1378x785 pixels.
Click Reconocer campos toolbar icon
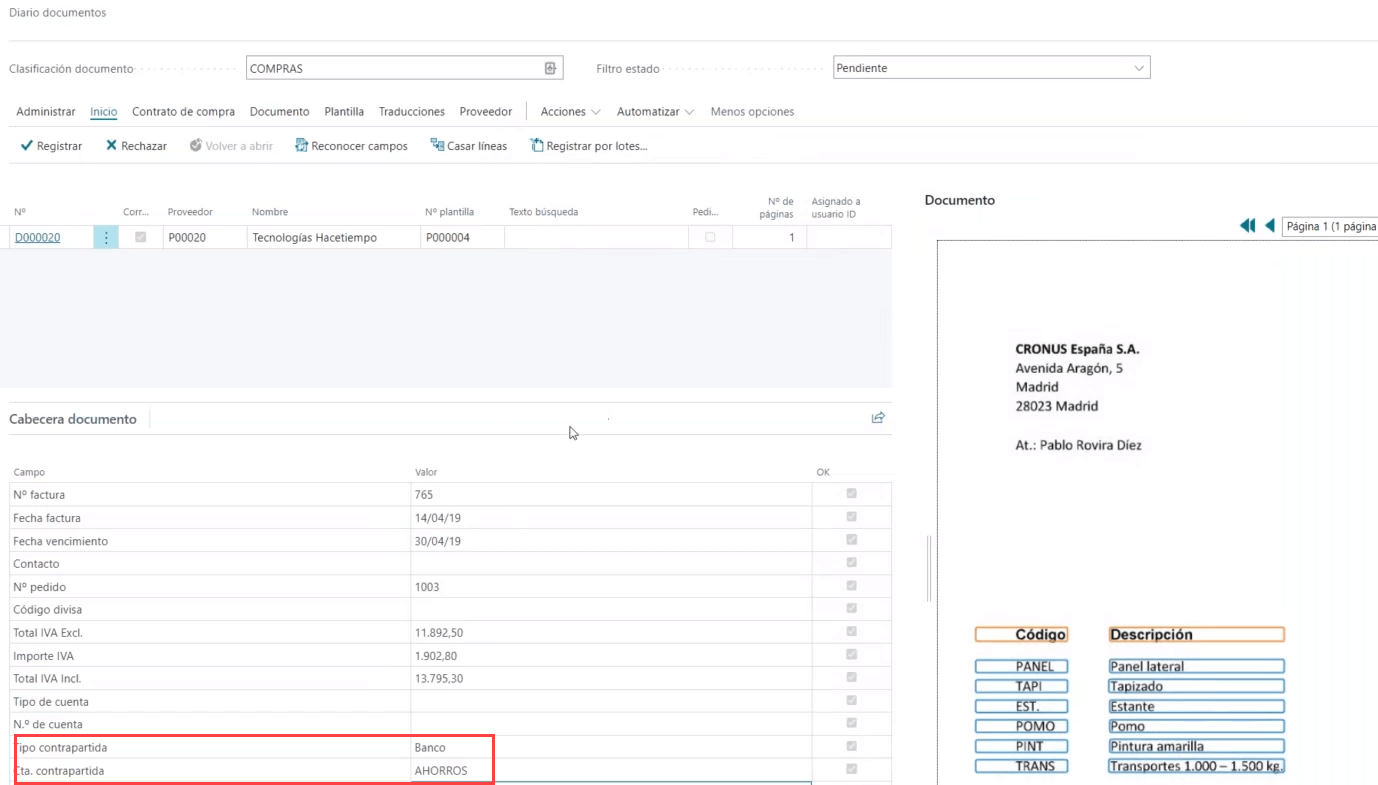pos(301,146)
